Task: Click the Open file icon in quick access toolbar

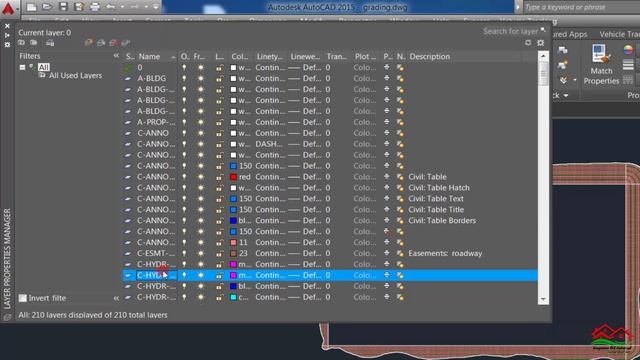Action: point(47,7)
